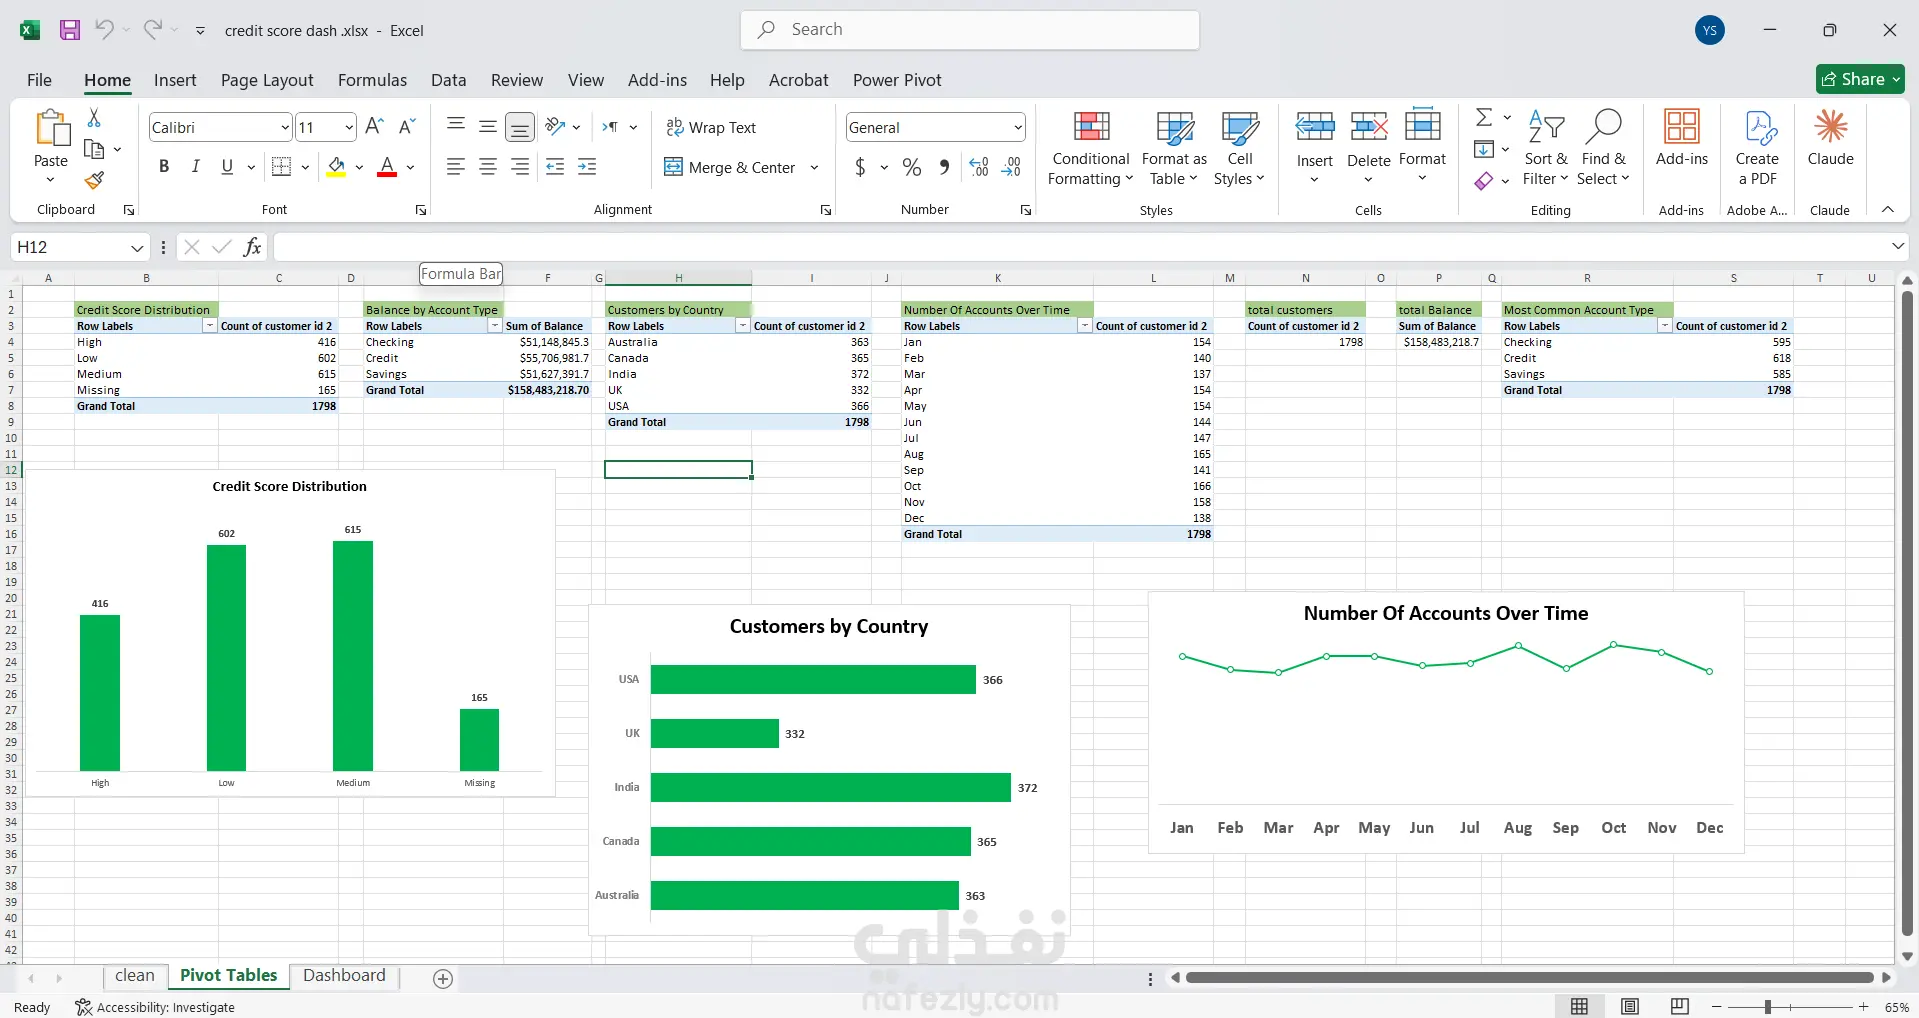Switch to the Formulas ribbon tab
Viewport: 1919px width, 1018px height.
click(x=372, y=80)
